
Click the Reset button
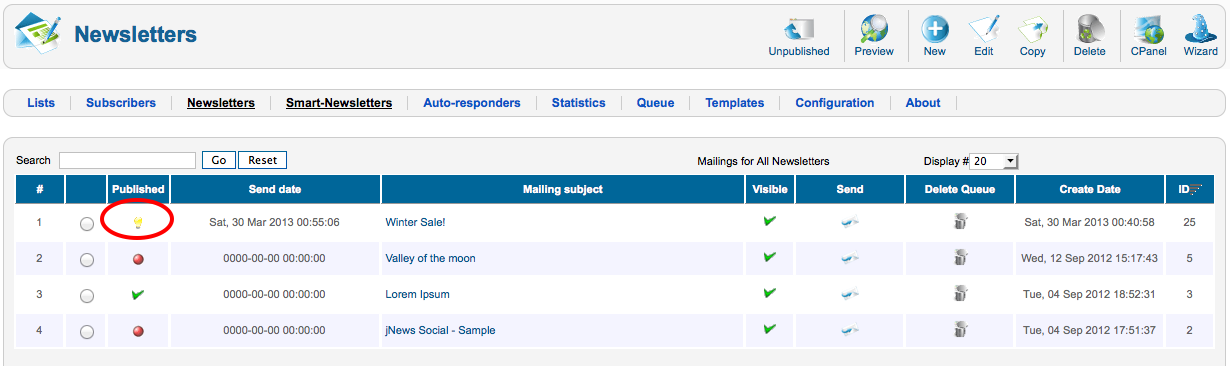click(262, 160)
